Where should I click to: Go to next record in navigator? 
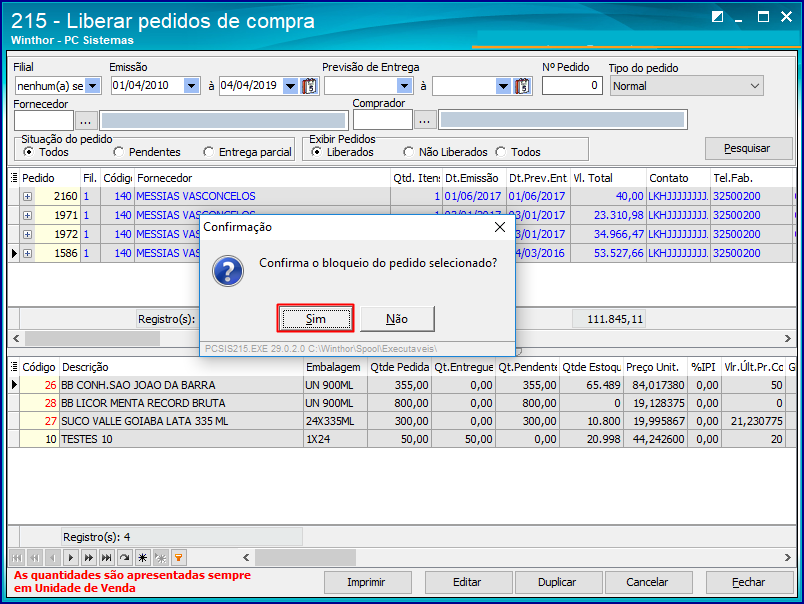tap(71, 557)
